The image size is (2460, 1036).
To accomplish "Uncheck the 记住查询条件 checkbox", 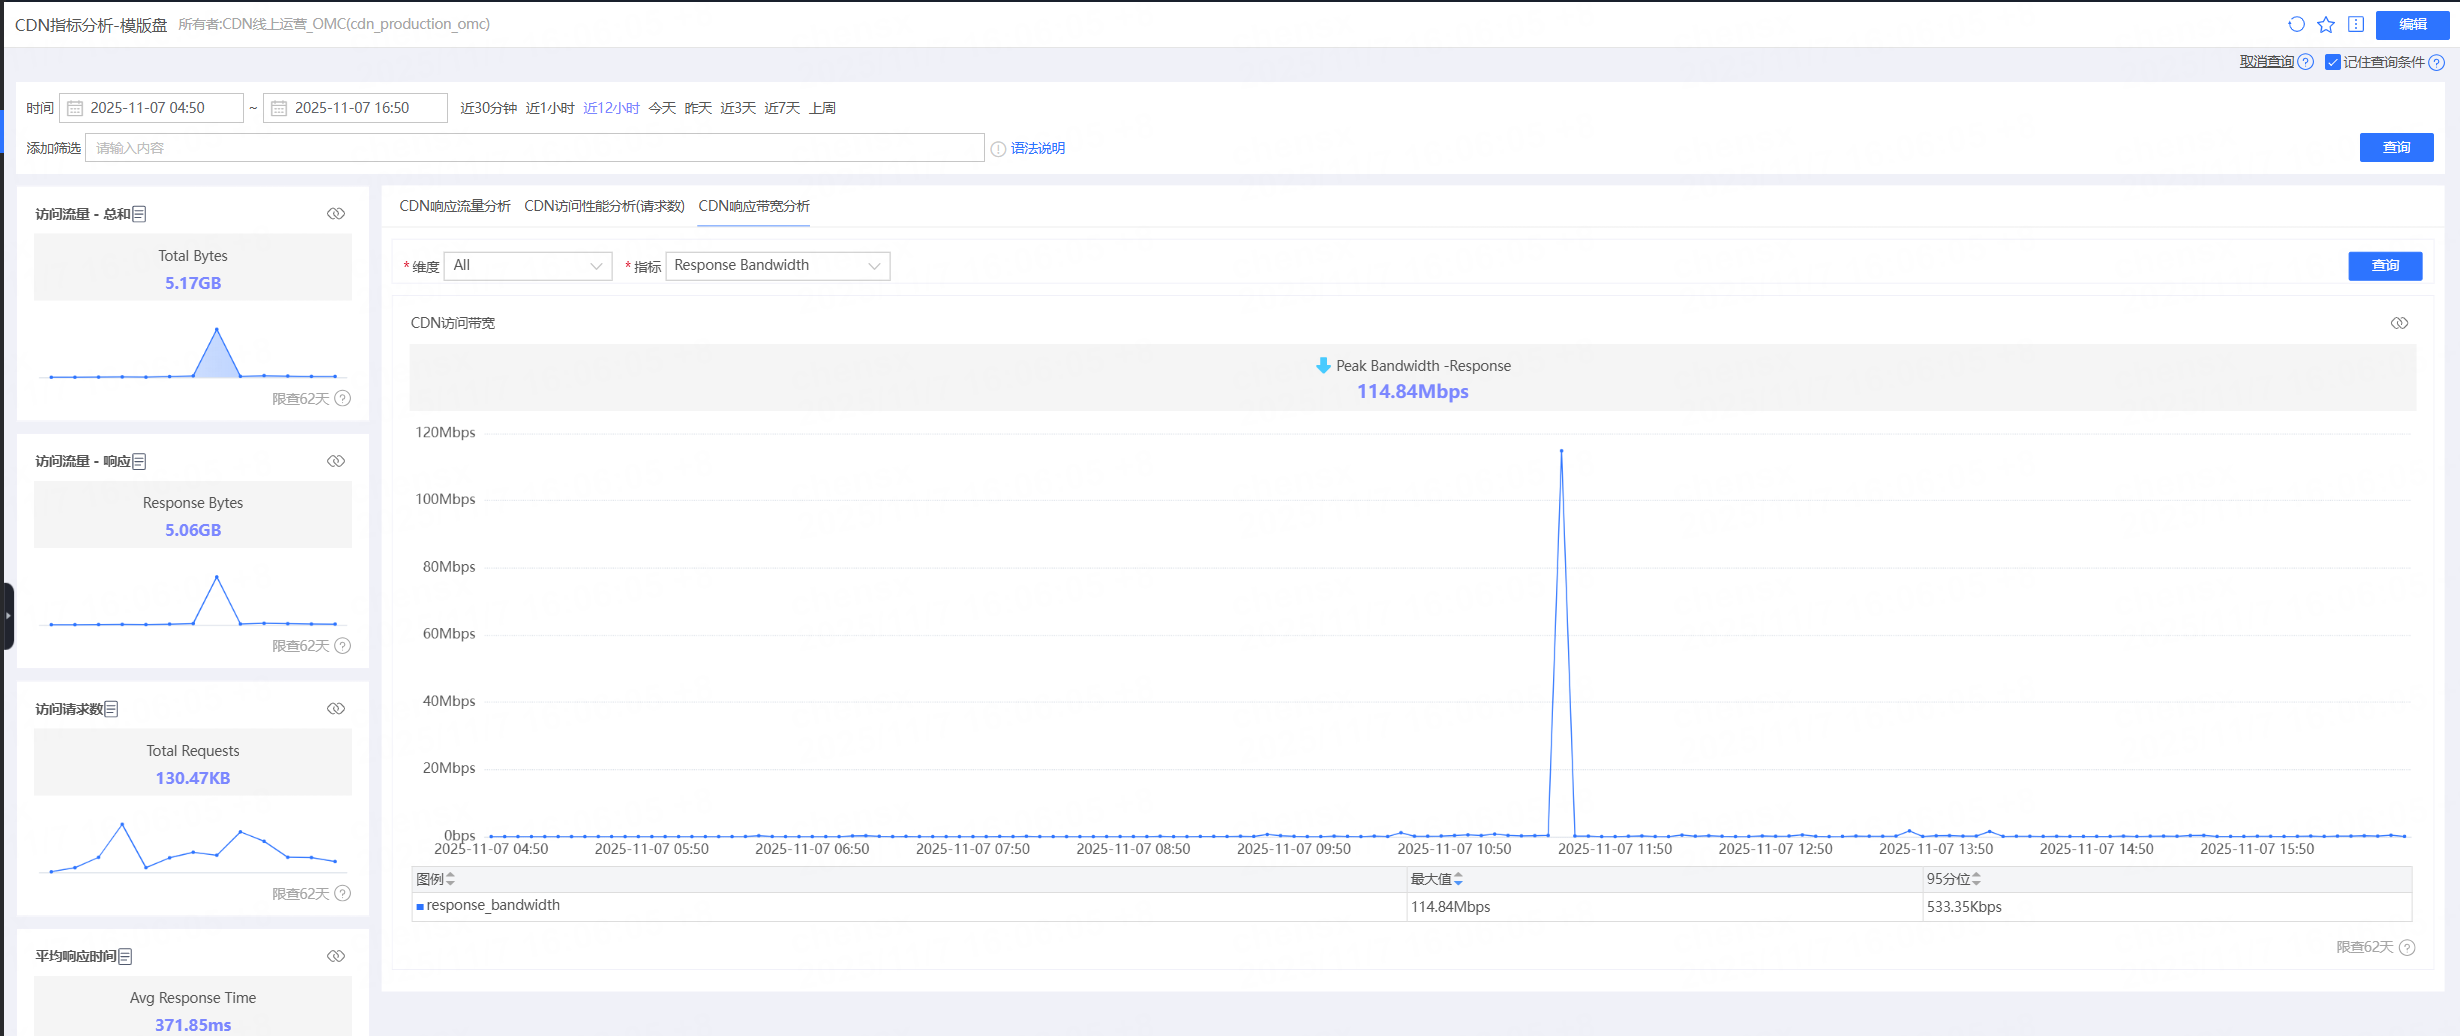I will [2332, 62].
